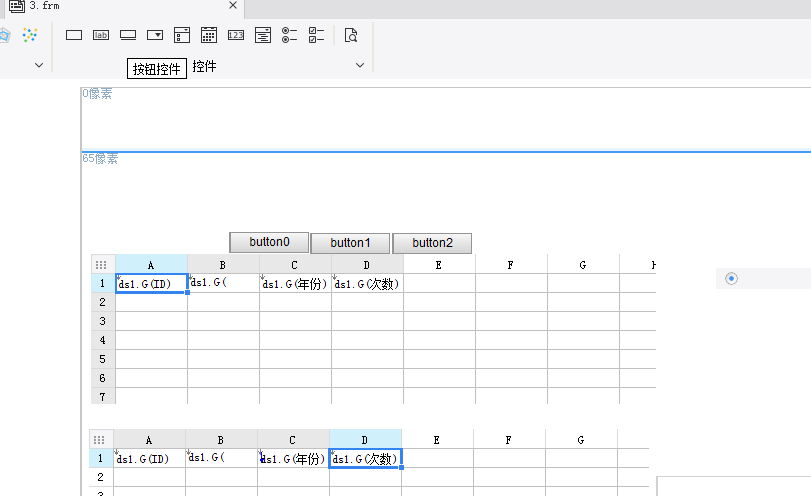Select cell B1 ds1.G( in lower report

click(x=221, y=458)
